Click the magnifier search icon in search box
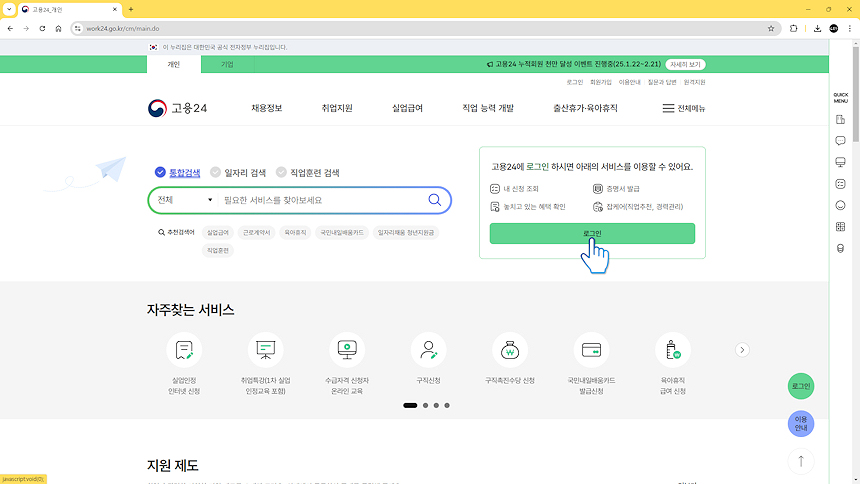Viewport: 860px width, 484px height. click(434, 200)
